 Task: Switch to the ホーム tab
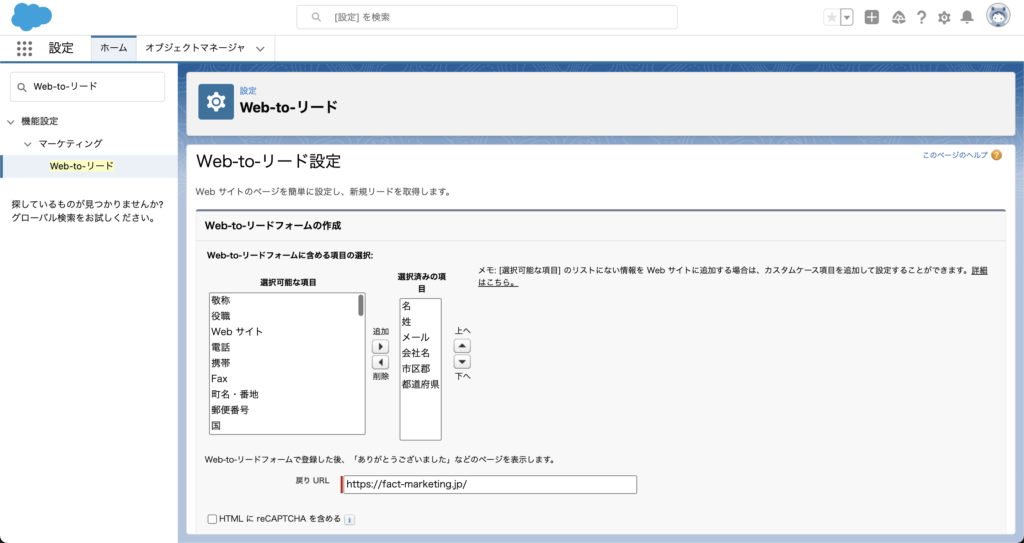114,48
